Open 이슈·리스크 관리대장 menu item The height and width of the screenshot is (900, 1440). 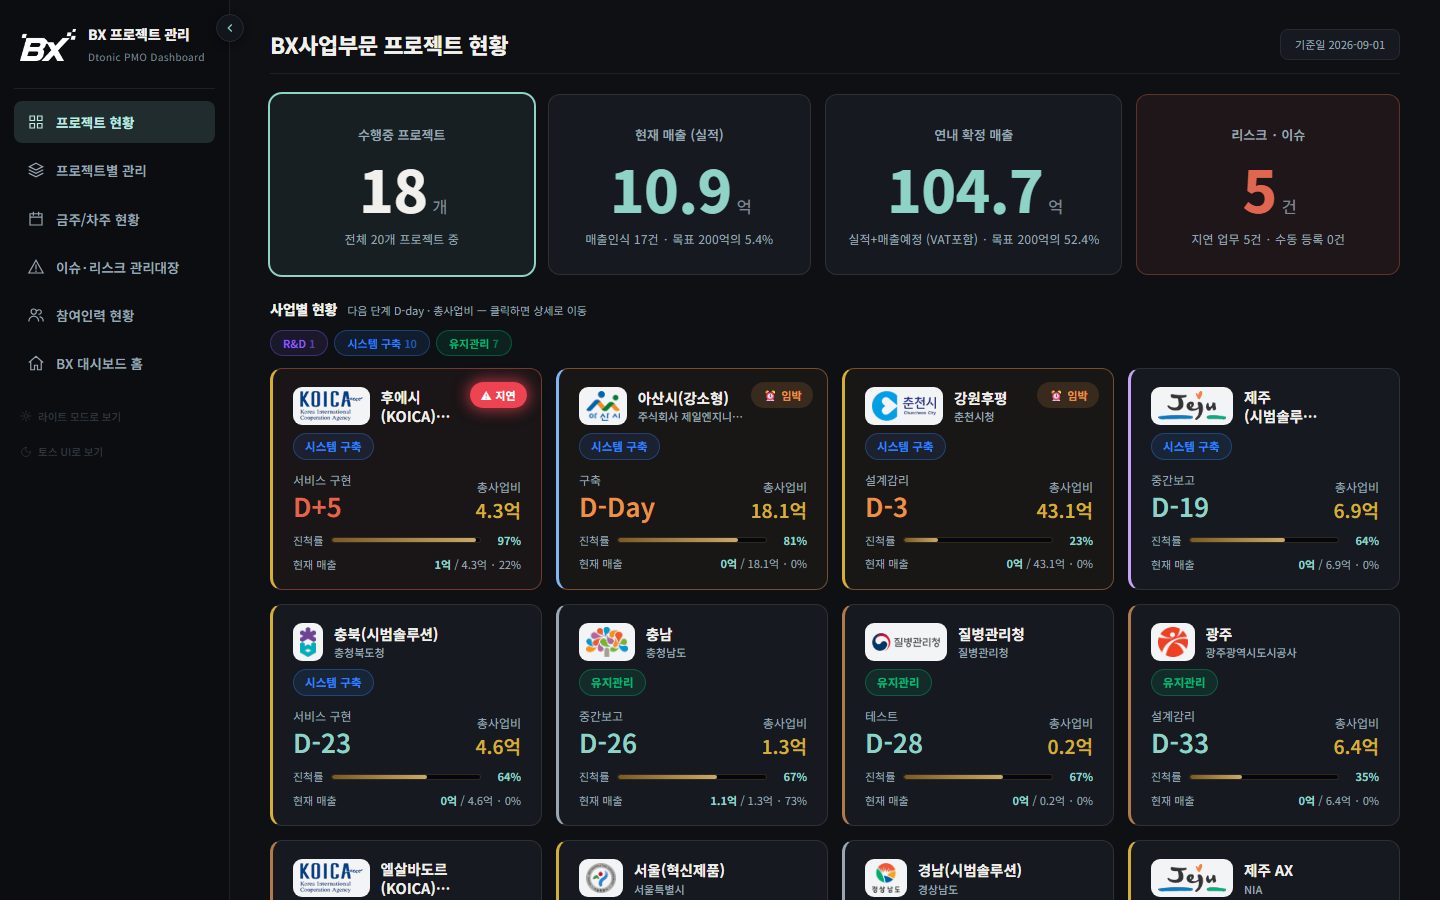114,267
